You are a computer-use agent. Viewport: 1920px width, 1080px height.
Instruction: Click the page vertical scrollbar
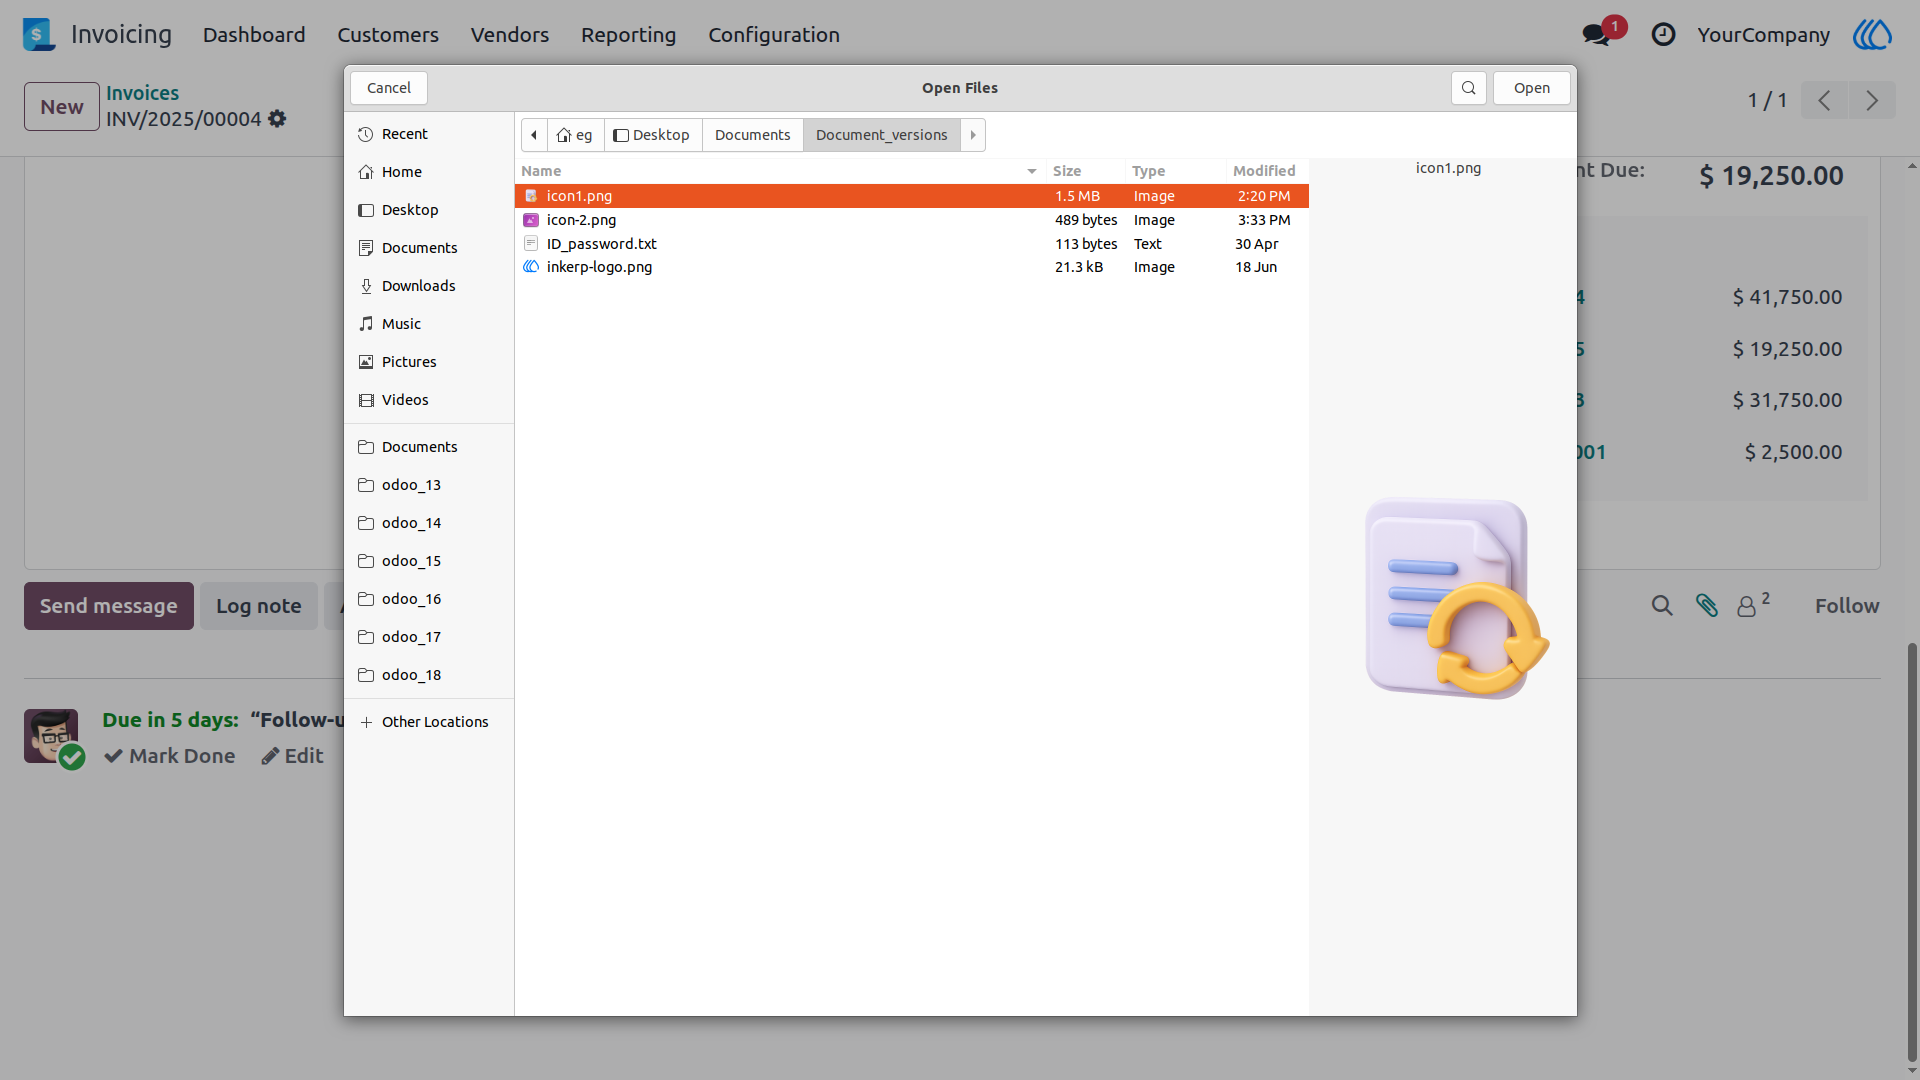pos(1912,850)
